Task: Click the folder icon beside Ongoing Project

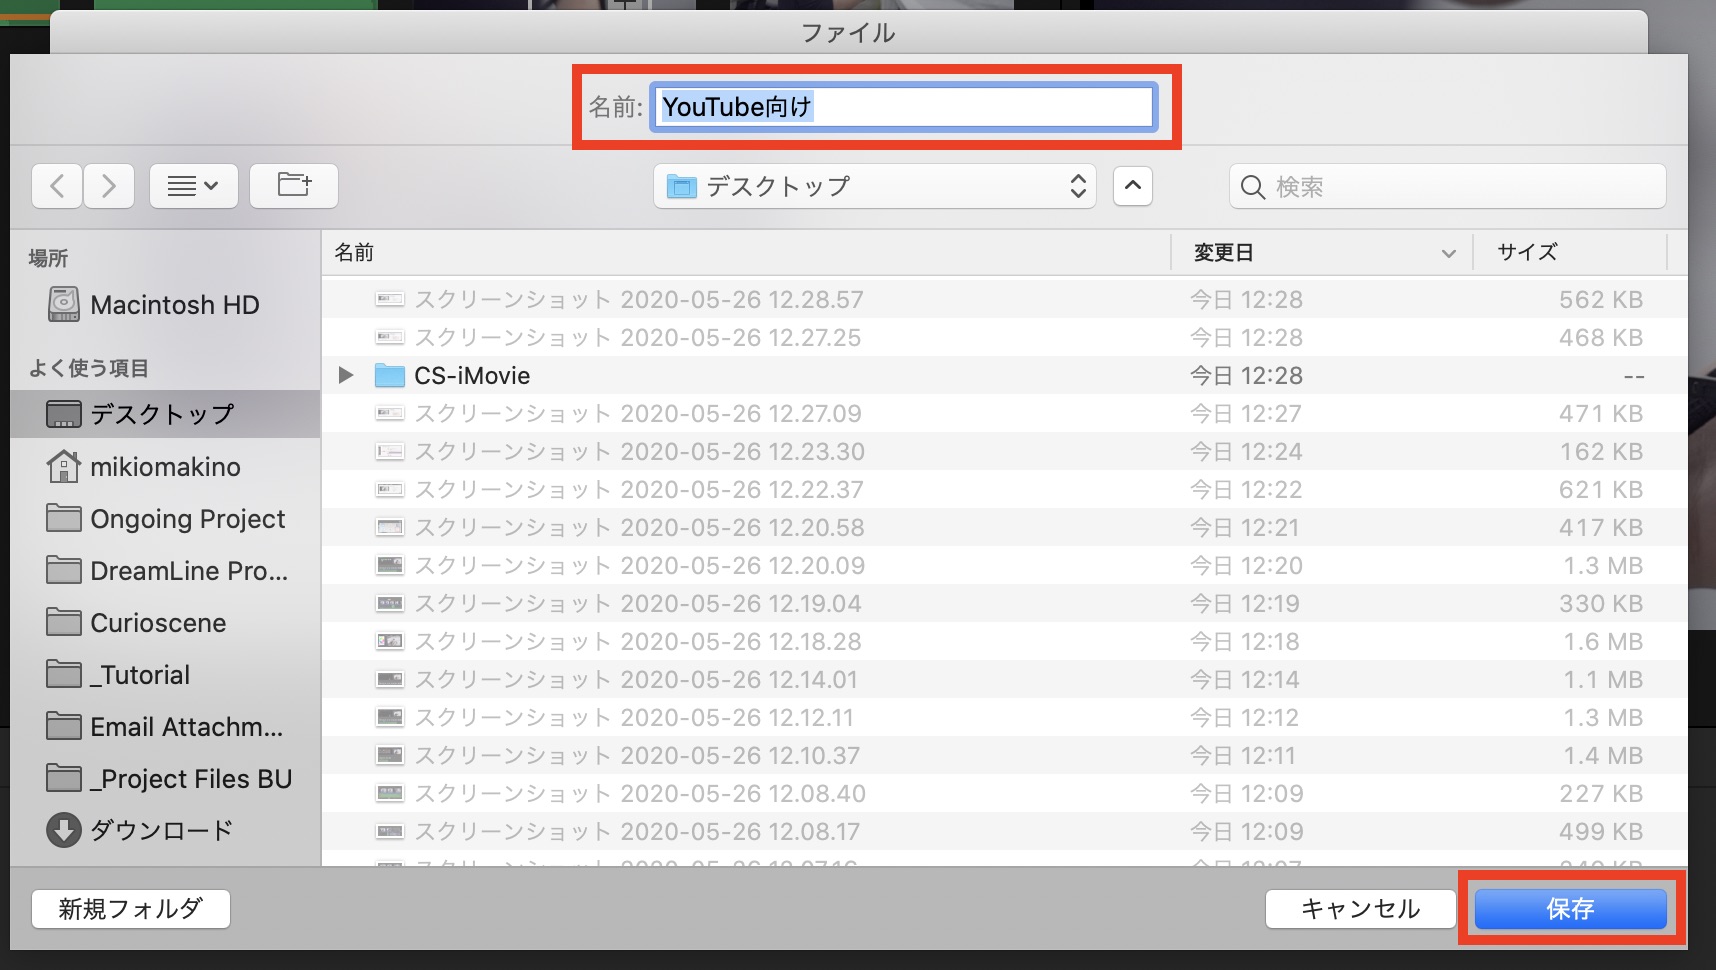Action: [64, 518]
